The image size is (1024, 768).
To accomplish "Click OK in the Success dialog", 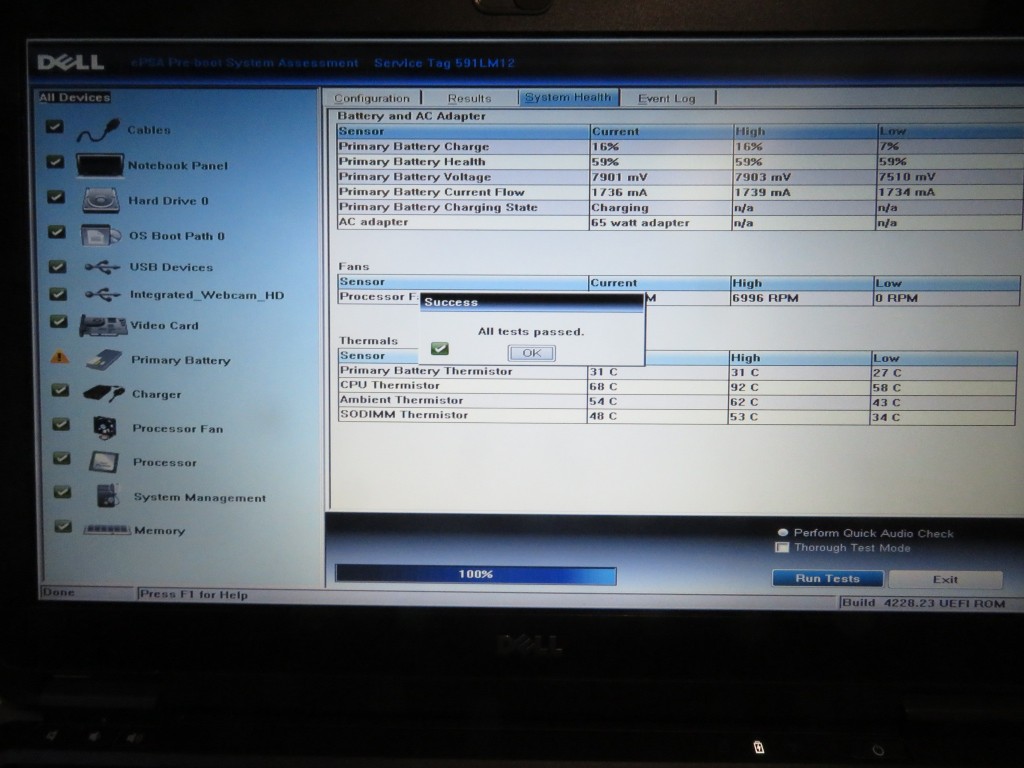I will [x=532, y=353].
